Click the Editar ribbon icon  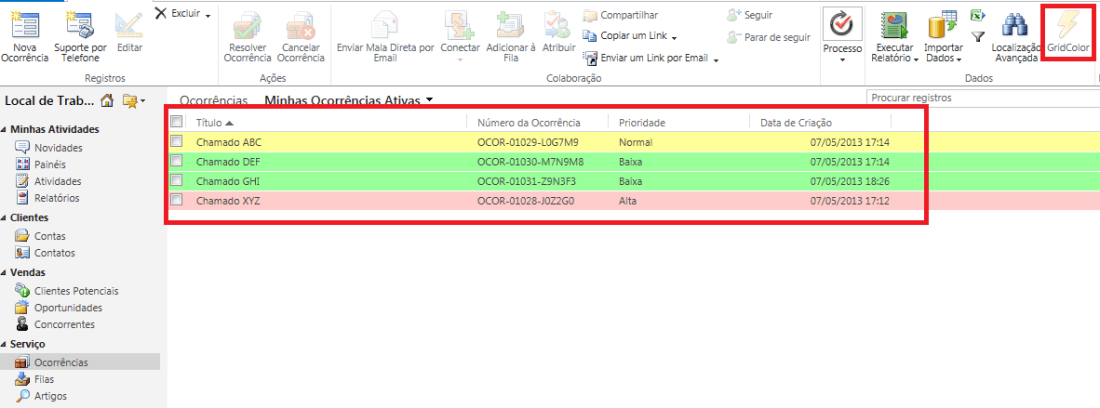(129, 25)
